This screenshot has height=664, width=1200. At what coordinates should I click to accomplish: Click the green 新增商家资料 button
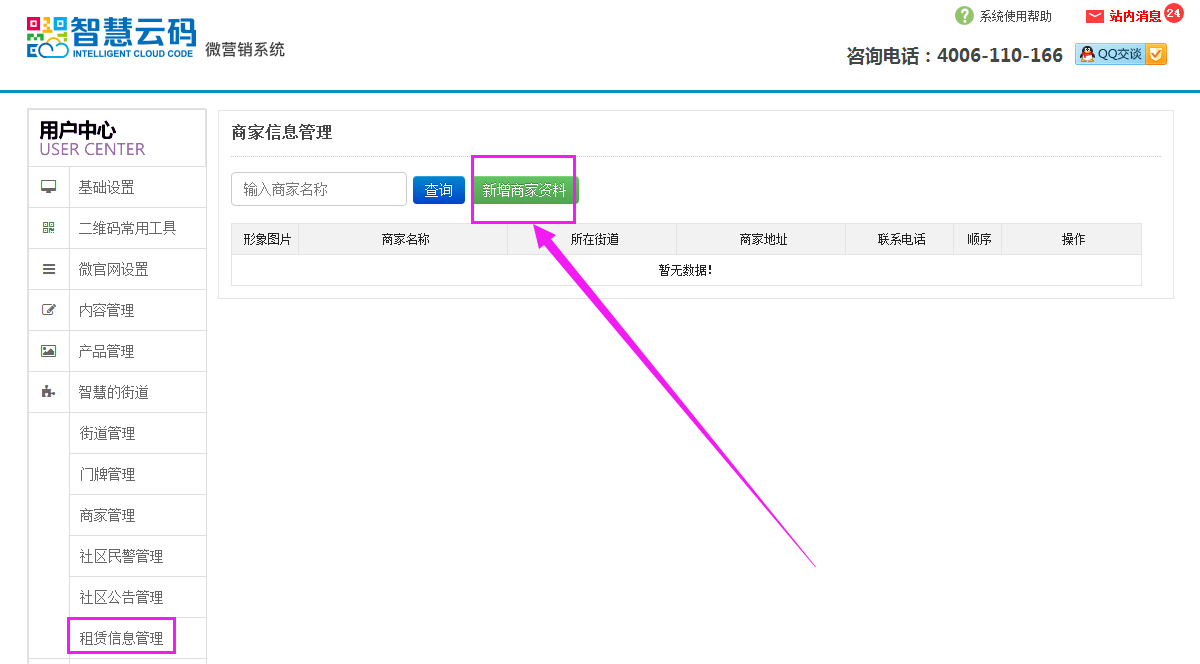[x=525, y=190]
